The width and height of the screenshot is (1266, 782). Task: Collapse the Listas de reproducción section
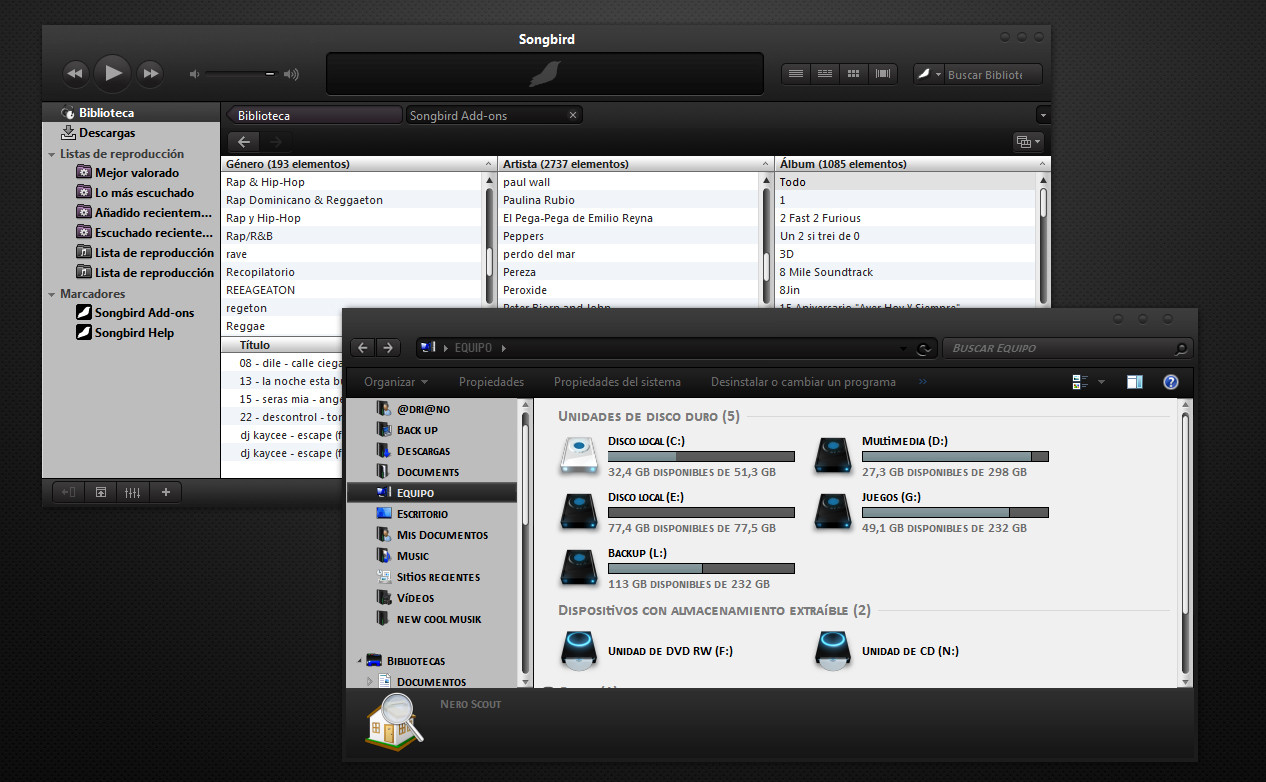tap(52, 154)
